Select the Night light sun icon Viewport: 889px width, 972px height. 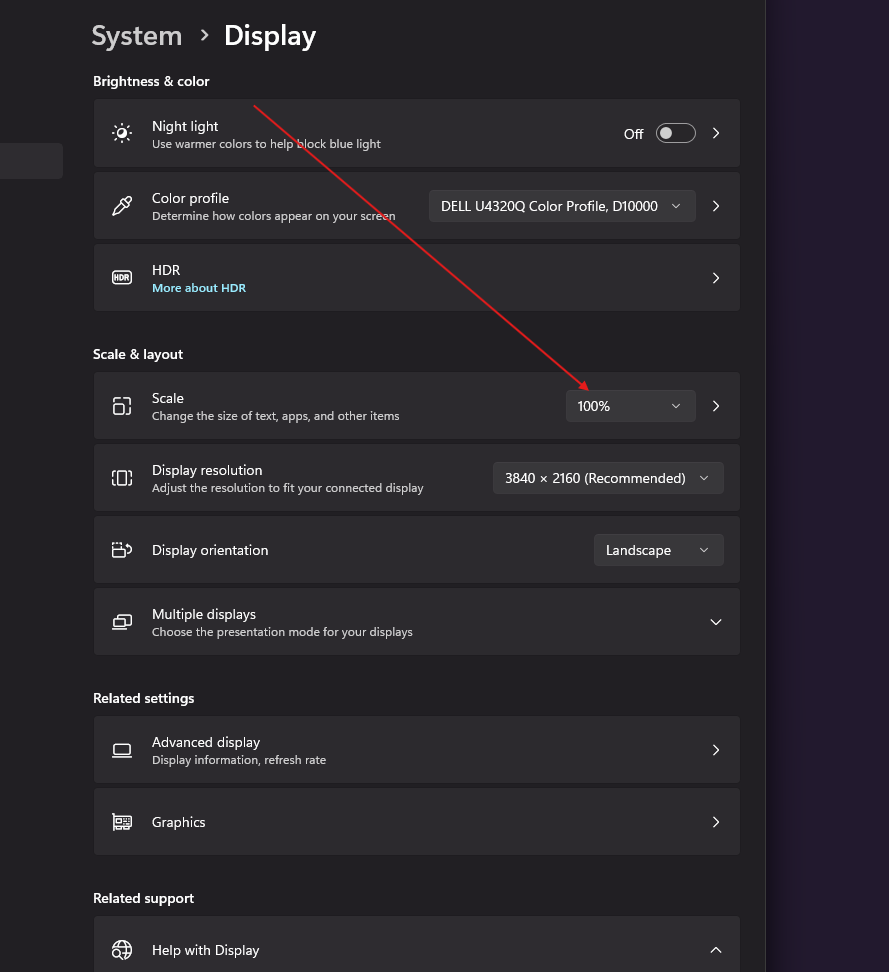click(121, 132)
